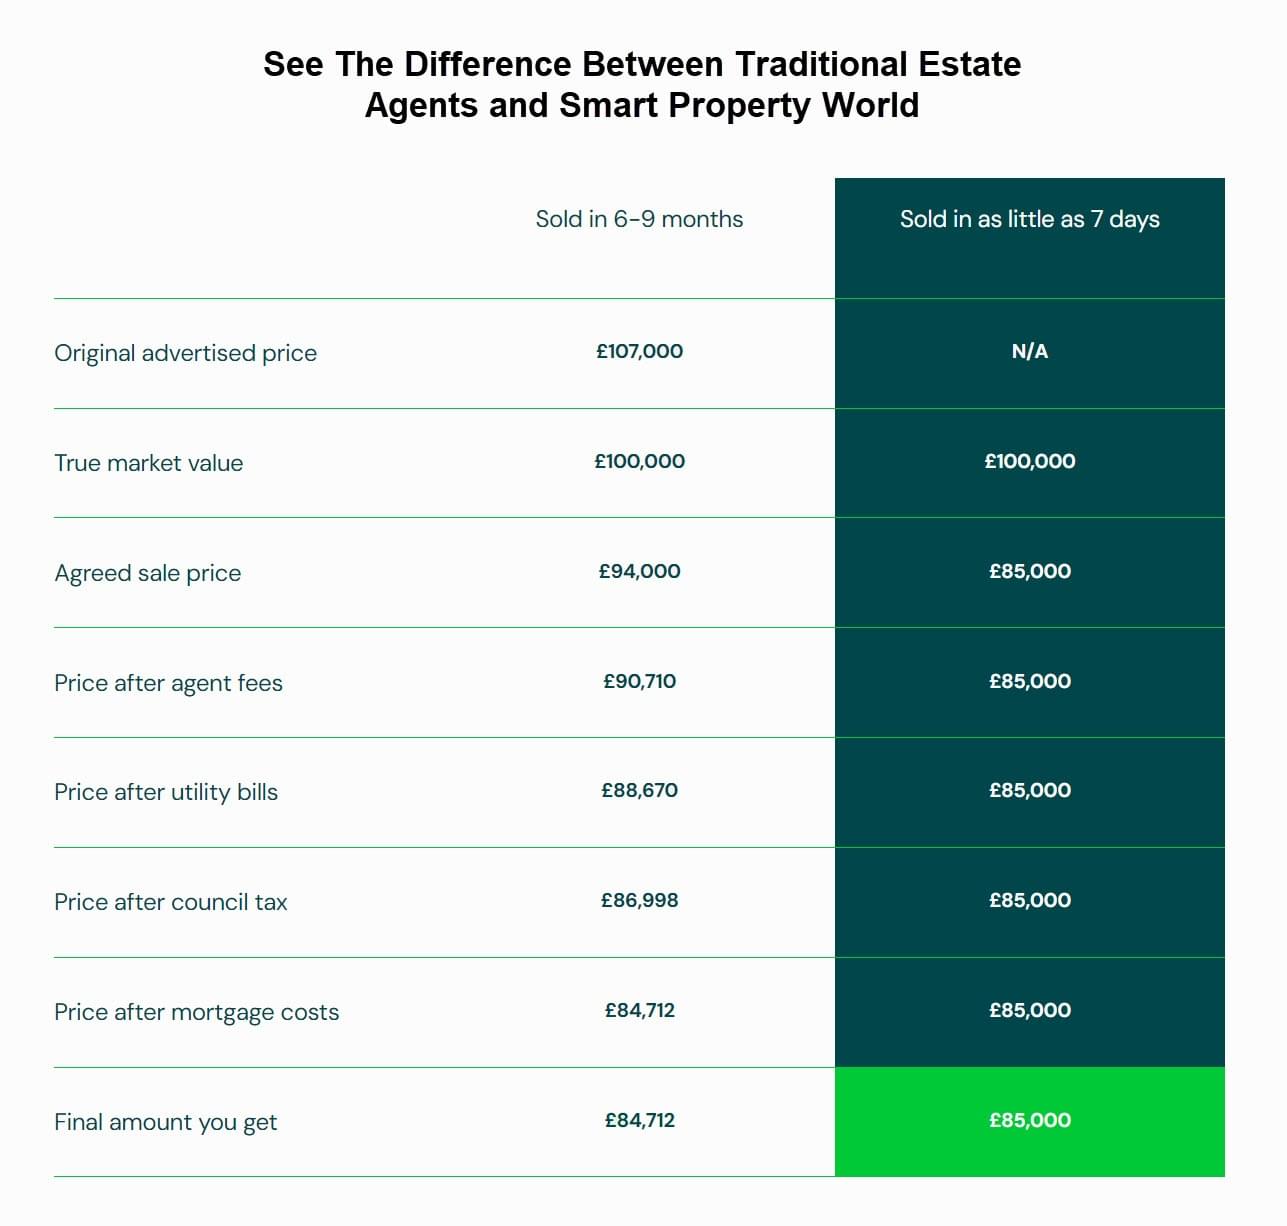
Task: Click the £86,998 value after council tax
Action: [x=639, y=900]
